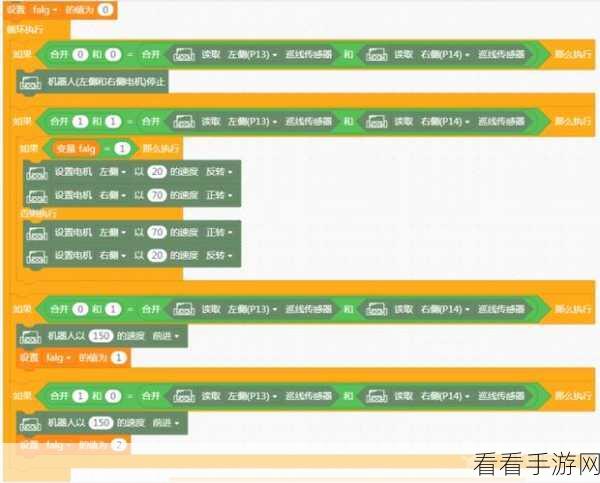
Task: Open 正转 direction dropdown on 左侧 motor block
Action: 219,232
